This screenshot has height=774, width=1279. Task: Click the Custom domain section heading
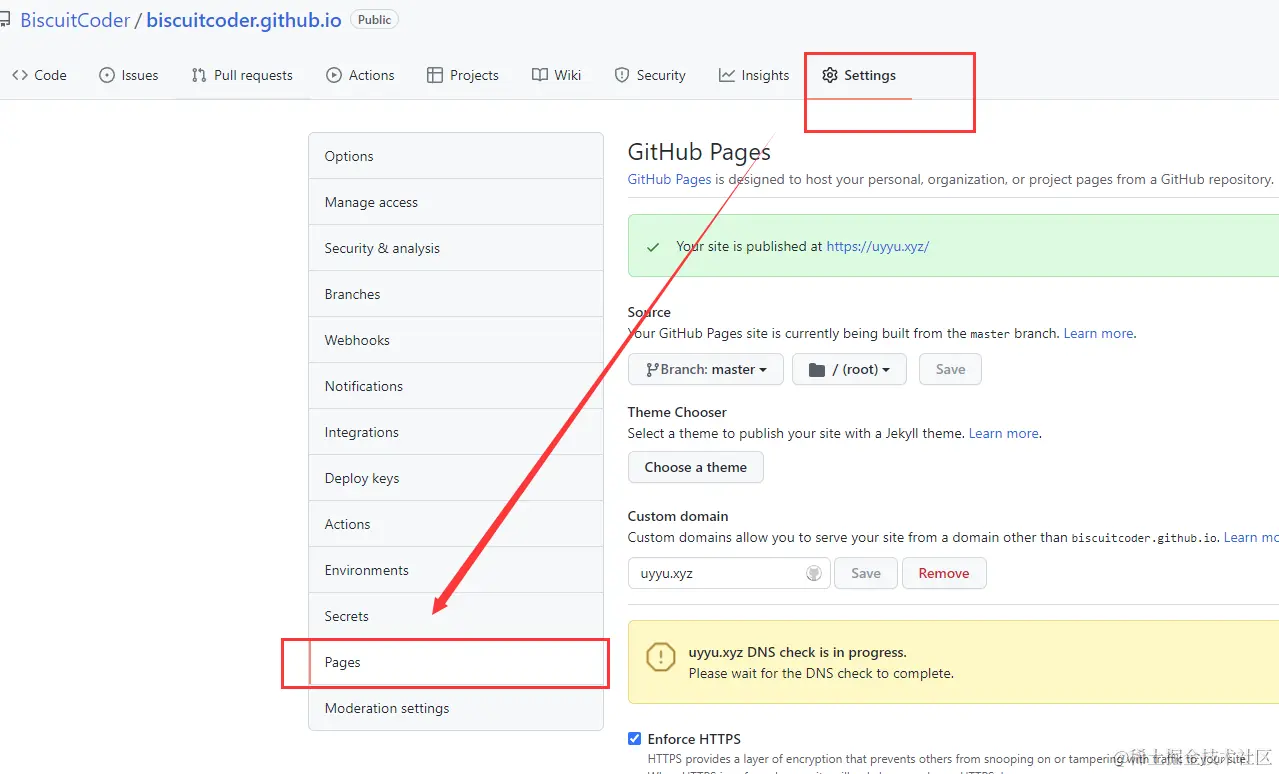(x=678, y=516)
